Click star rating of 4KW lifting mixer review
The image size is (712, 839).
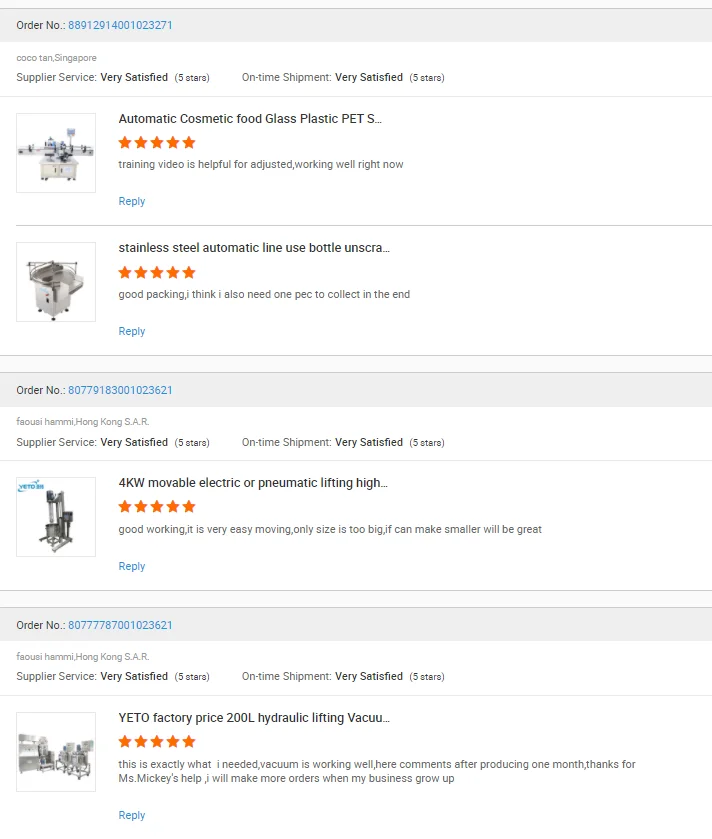(157, 507)
